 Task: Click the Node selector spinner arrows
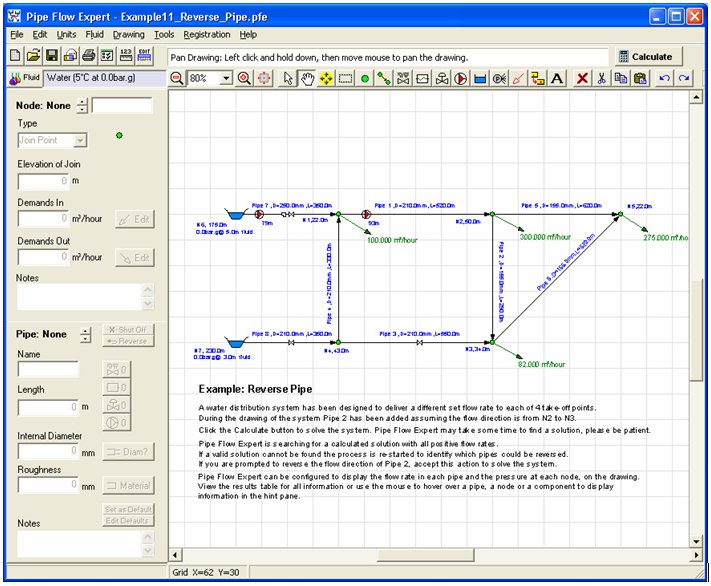click(x=82, y=105)
